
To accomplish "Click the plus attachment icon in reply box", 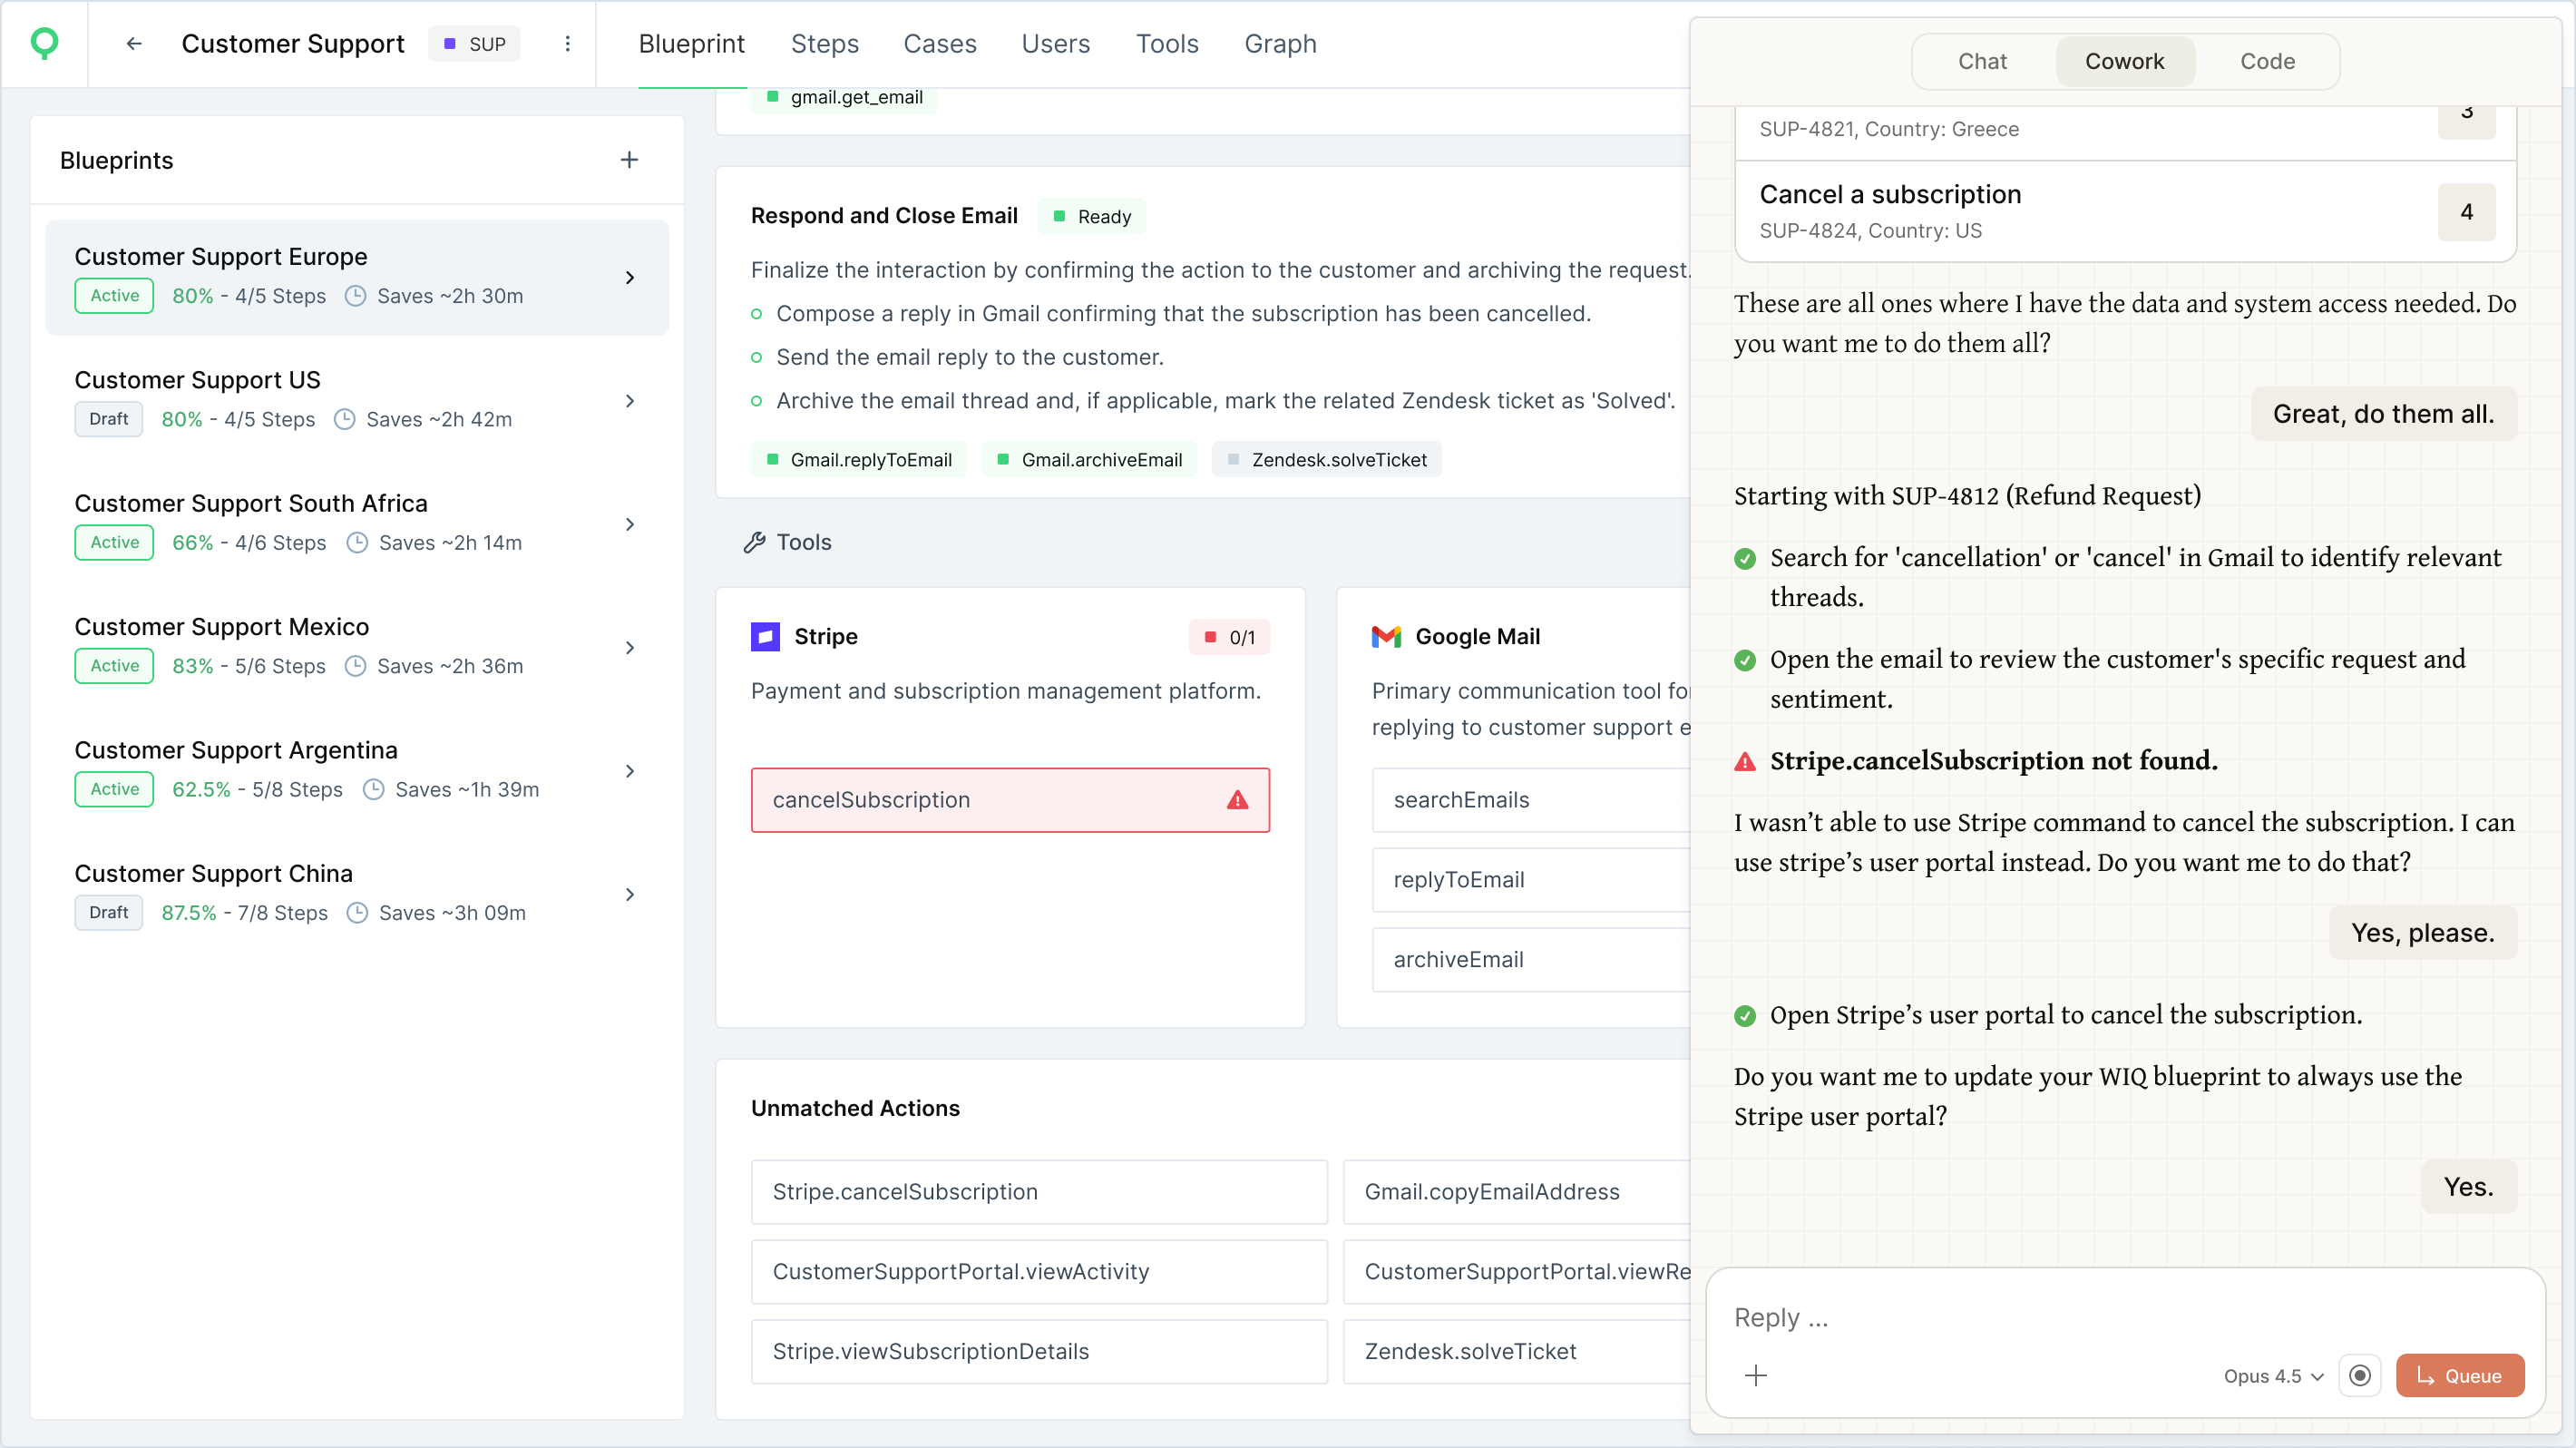I will click(1755, 1376).
